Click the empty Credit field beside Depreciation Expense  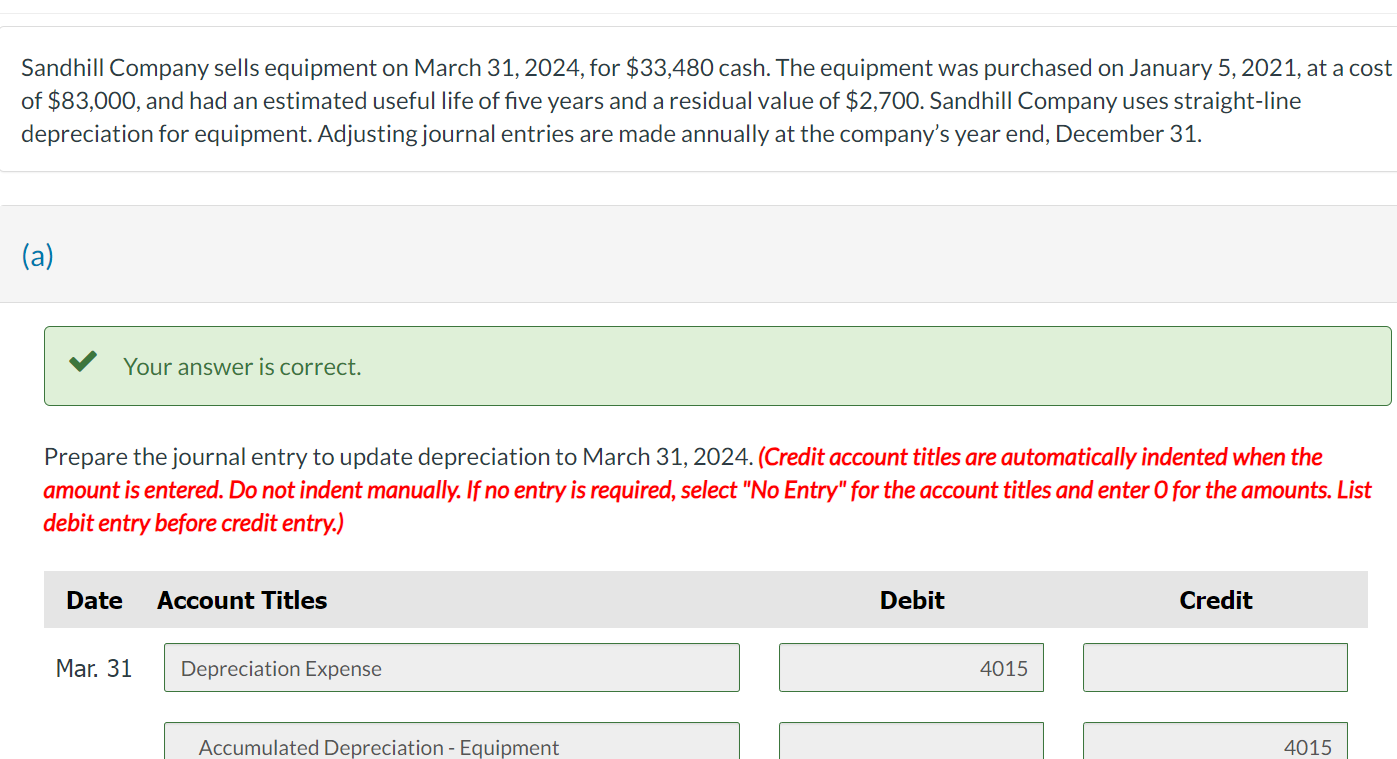coord(1215,667)
